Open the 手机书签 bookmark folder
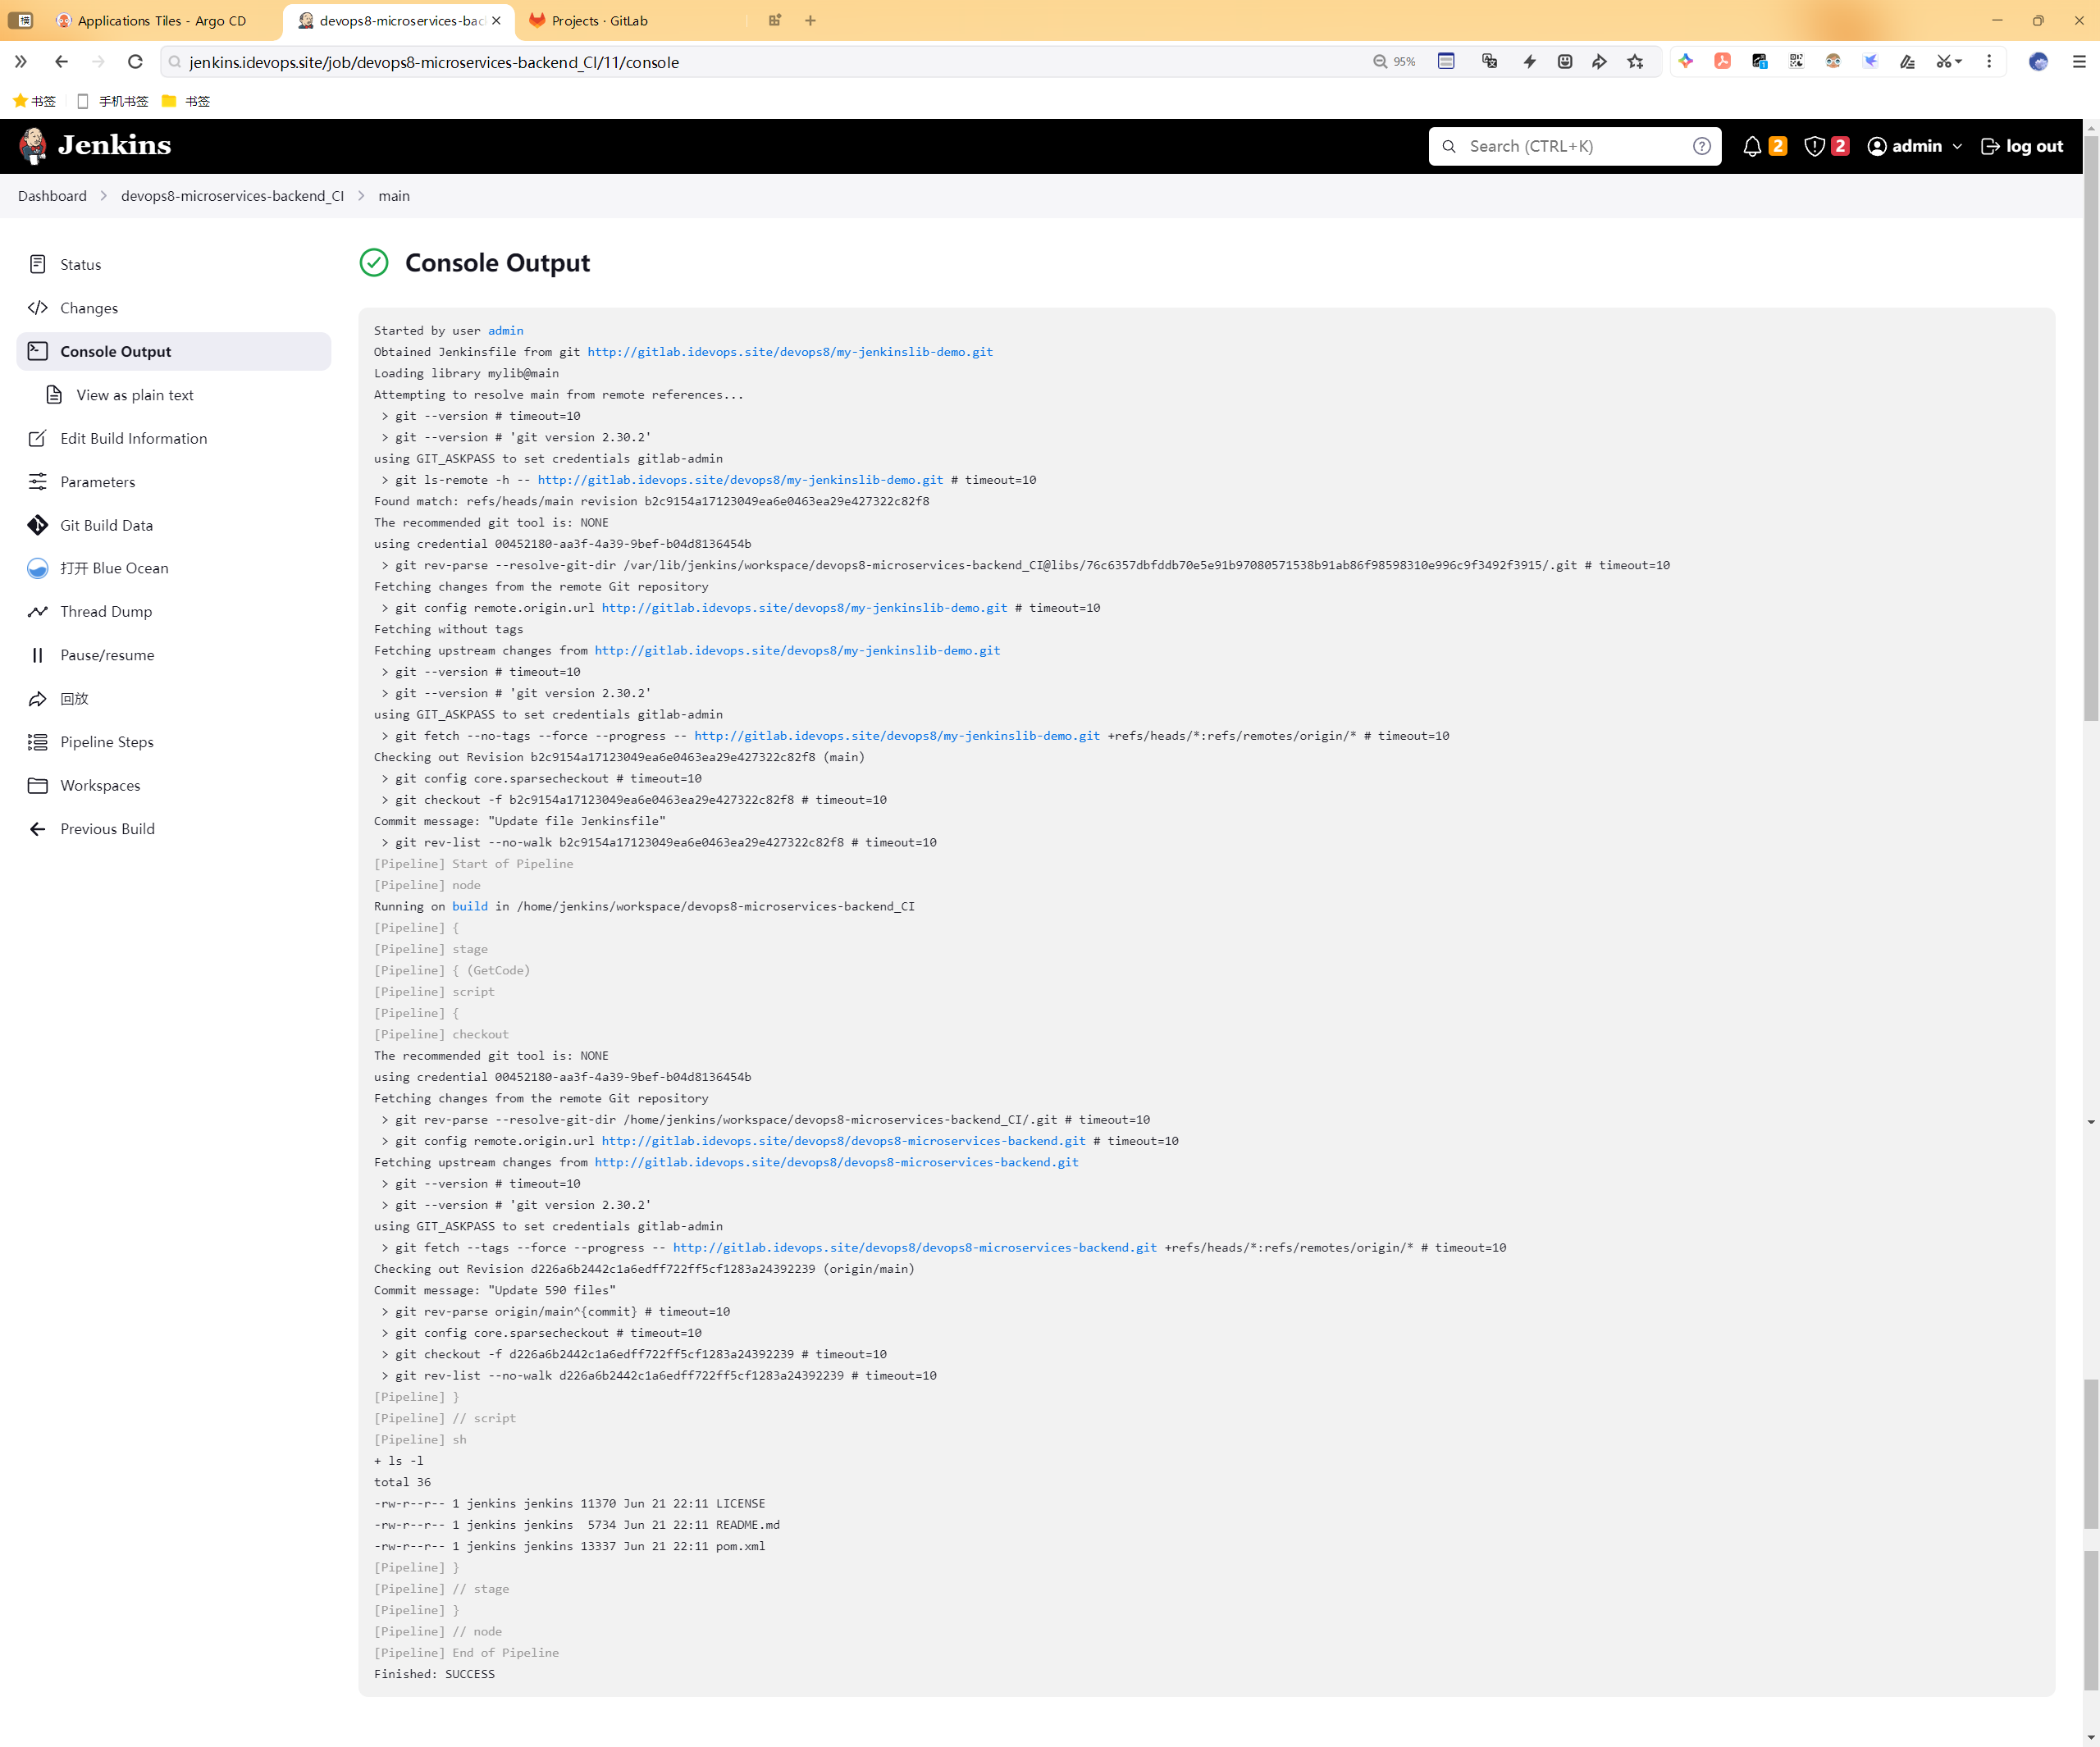2100x1747 pixels. [x=113, y=101]
